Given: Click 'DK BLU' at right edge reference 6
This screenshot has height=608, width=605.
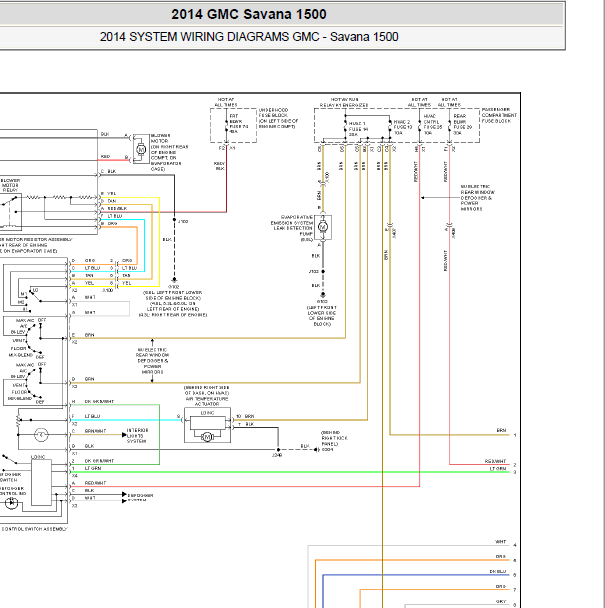Looking at the screenshot, I should click(498, 572).
